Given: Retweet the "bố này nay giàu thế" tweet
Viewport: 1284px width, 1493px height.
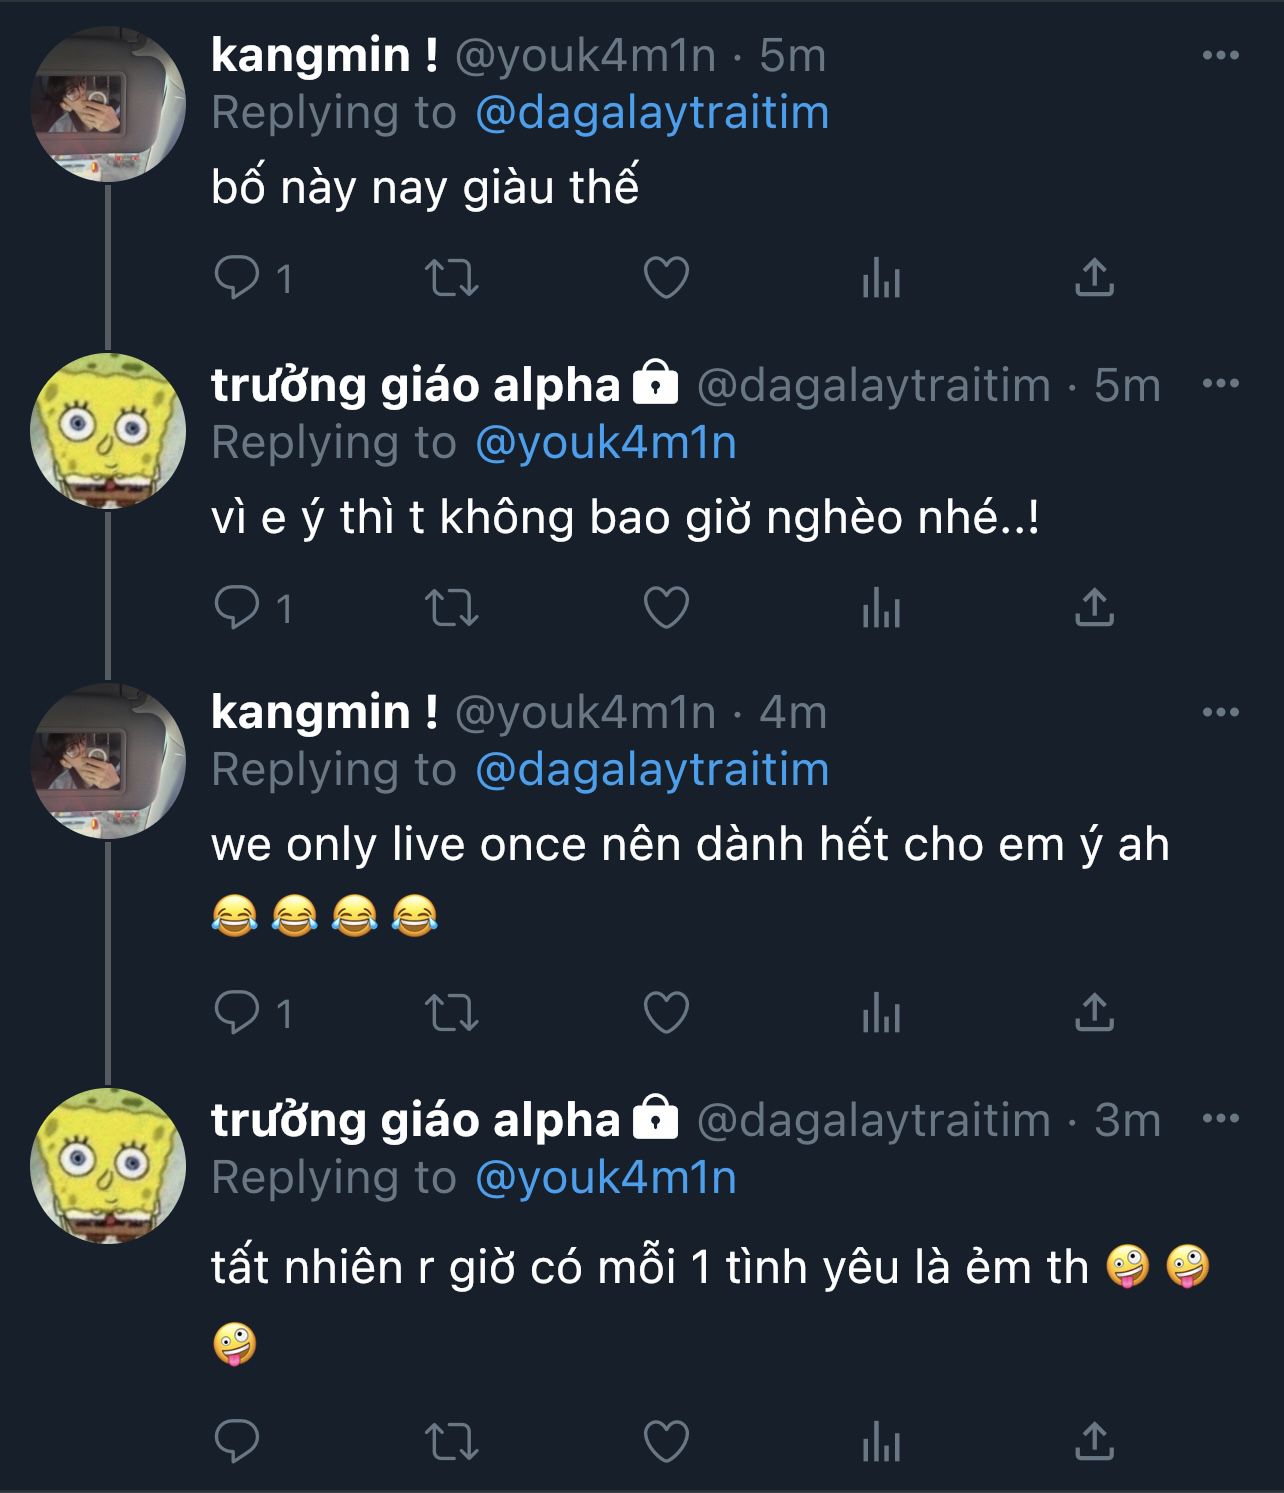Looking at the screenshot, I should pos(452,278).
